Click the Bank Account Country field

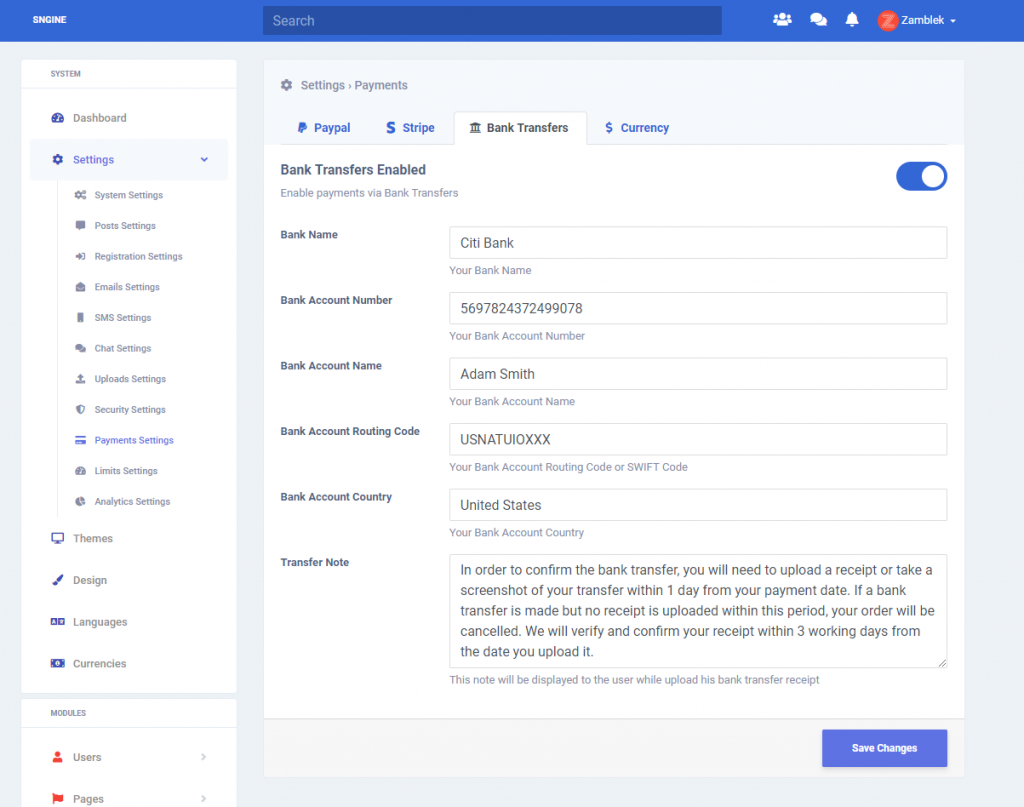point(697,505)
